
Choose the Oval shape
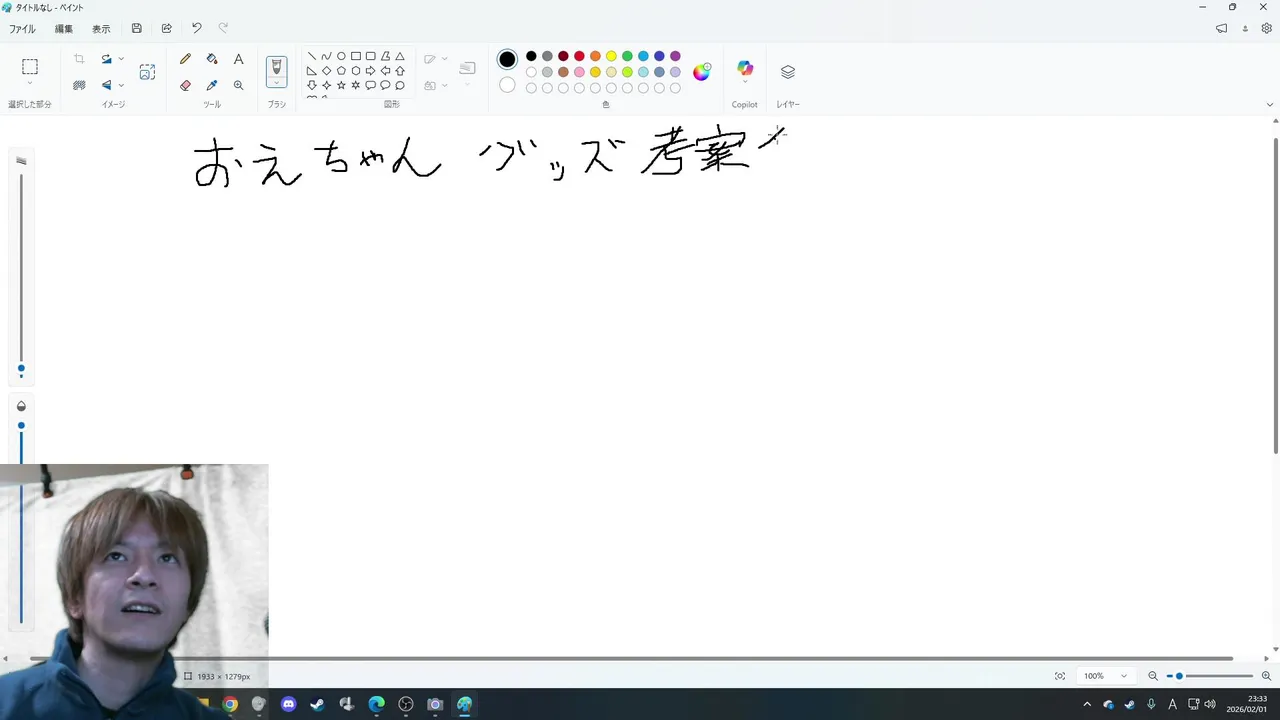point(341,57)
